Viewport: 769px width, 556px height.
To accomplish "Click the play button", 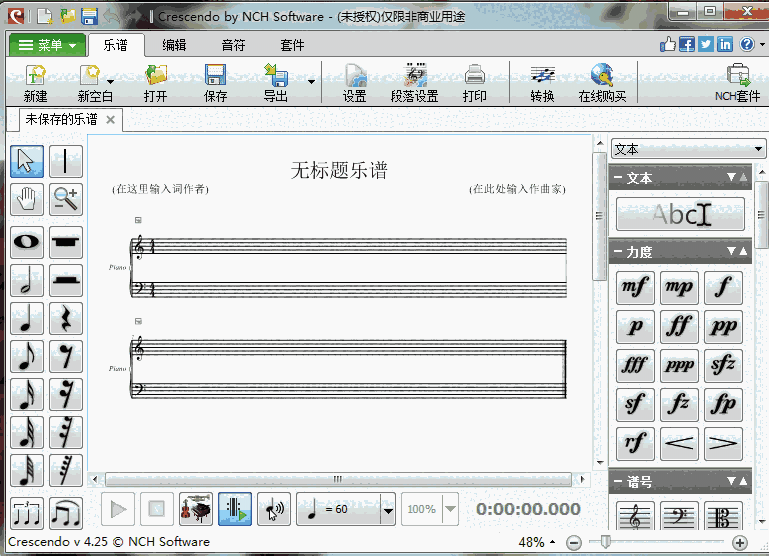I will 118,509.
